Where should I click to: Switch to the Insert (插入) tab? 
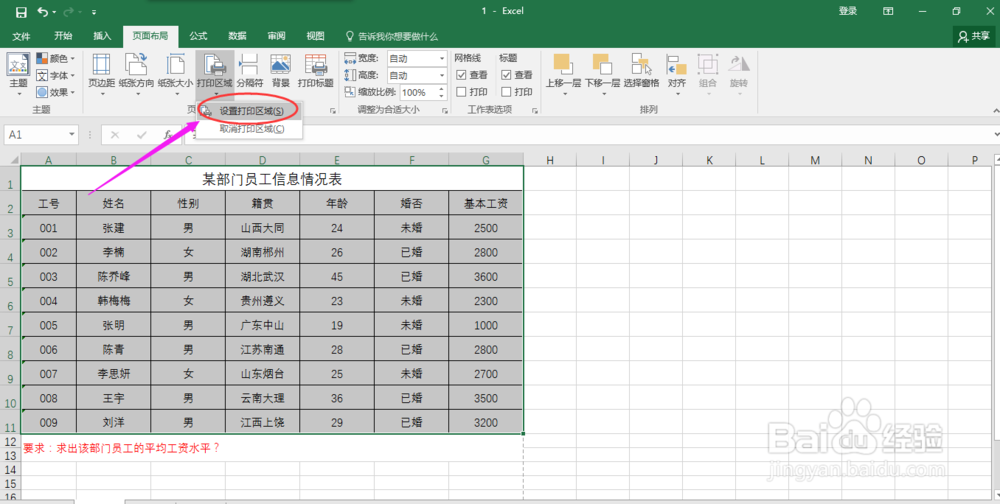coord(102,36)
